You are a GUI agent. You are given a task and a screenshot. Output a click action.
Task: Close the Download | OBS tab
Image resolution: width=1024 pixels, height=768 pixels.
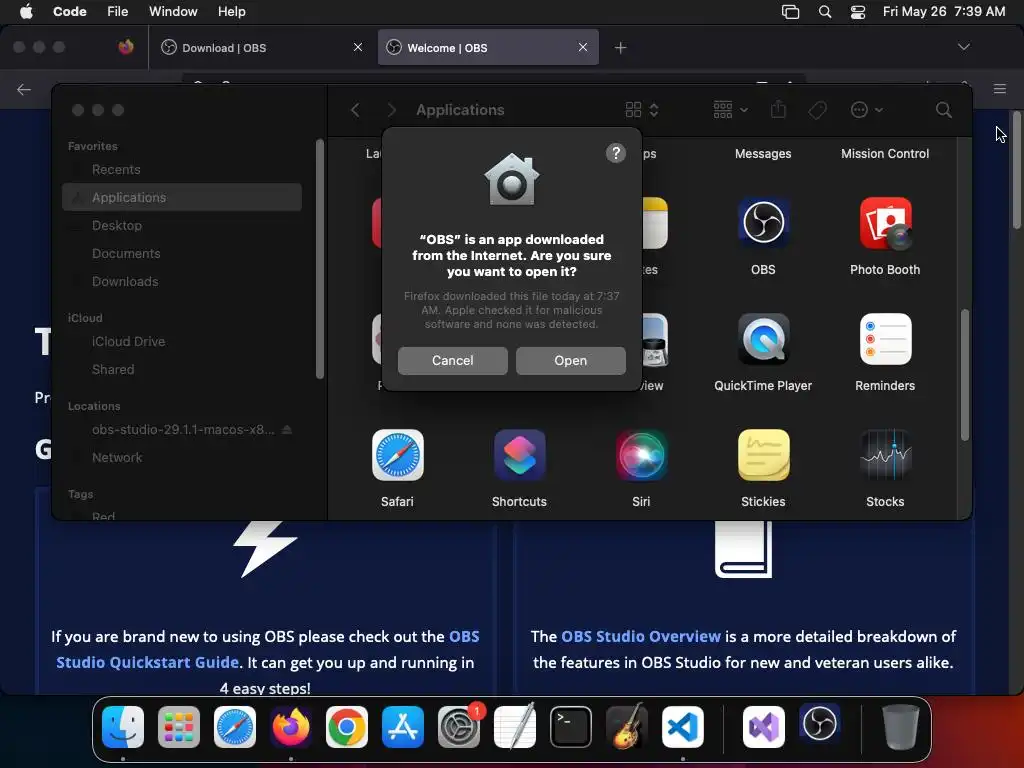coord(358,47)
